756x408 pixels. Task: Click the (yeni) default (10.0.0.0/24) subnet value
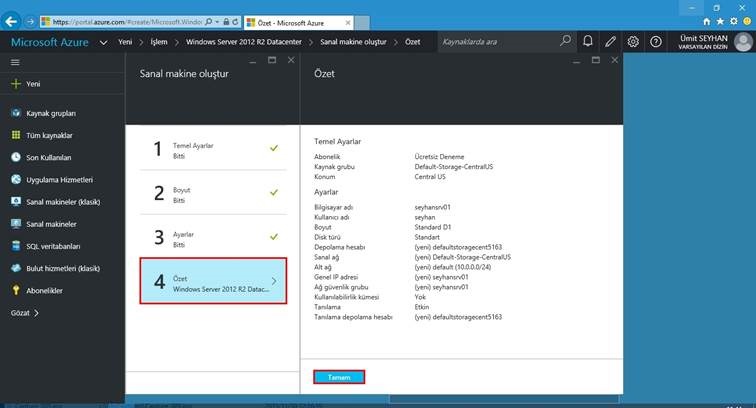coord(453,267)
